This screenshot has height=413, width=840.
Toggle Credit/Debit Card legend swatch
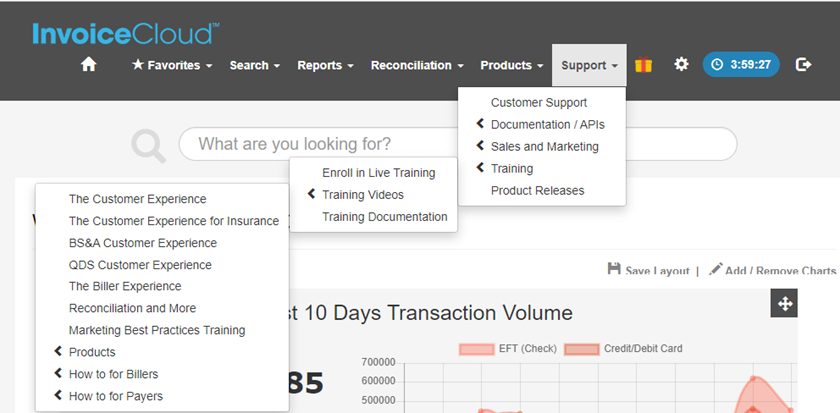581,349
